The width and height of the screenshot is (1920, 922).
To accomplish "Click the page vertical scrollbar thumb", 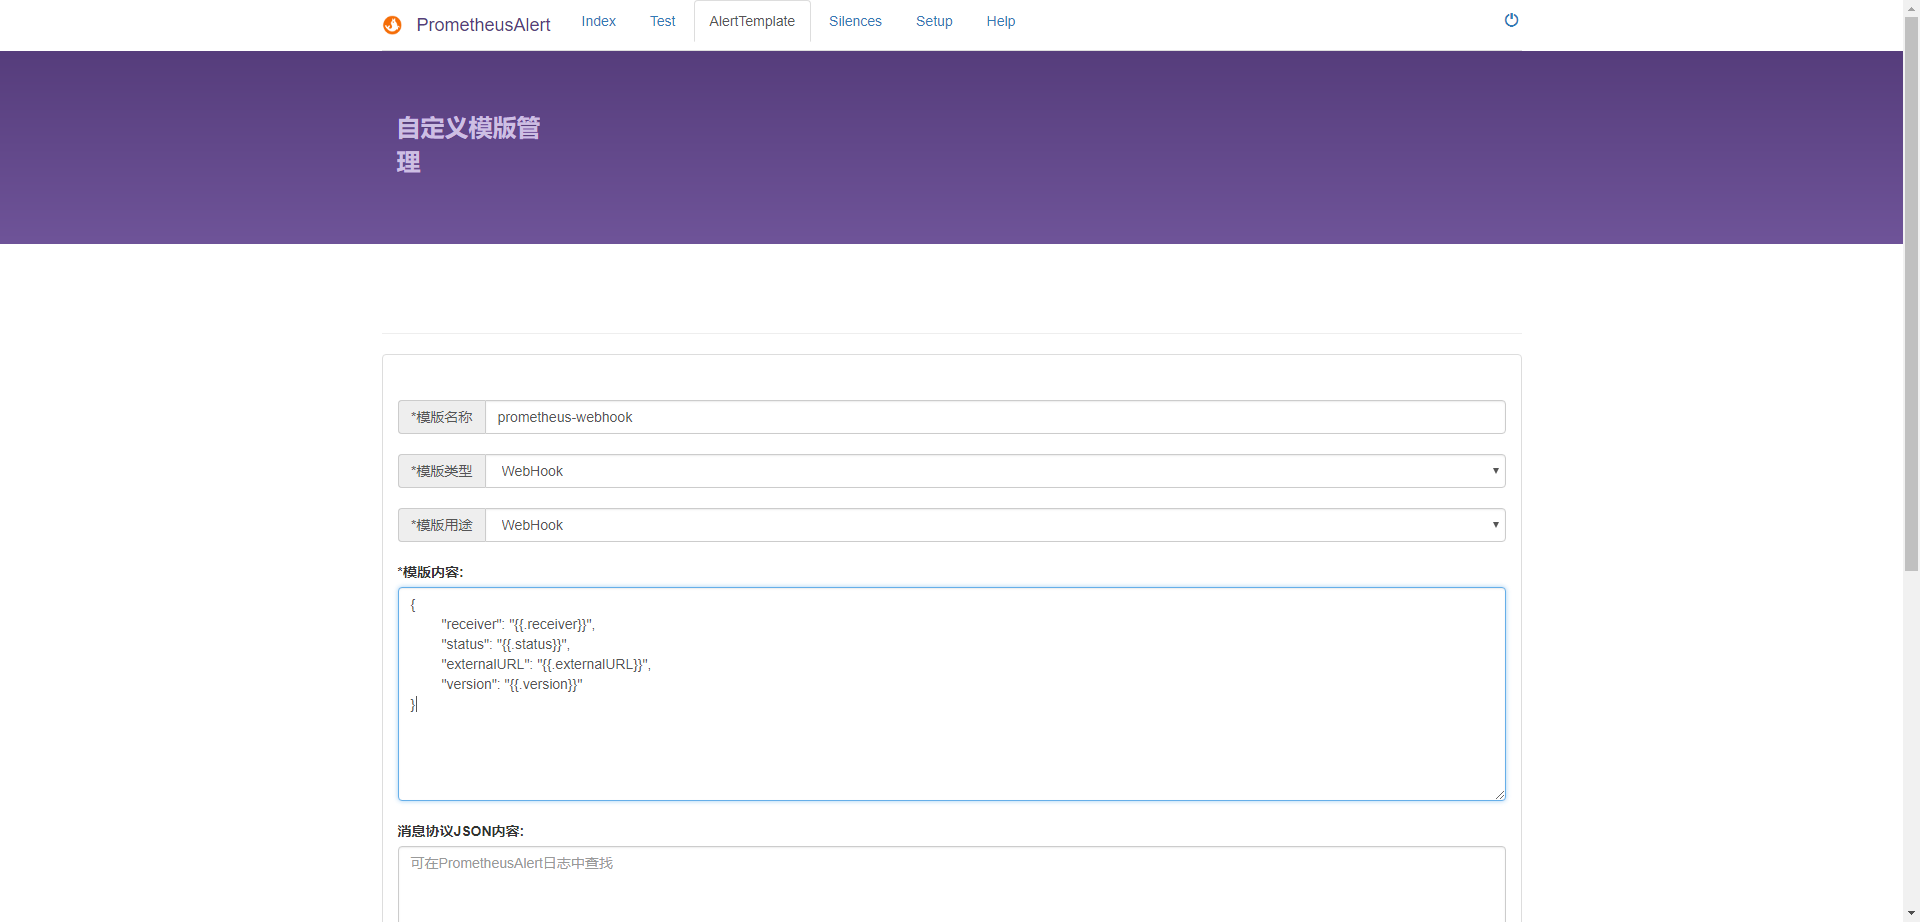I will point(1911,293).
